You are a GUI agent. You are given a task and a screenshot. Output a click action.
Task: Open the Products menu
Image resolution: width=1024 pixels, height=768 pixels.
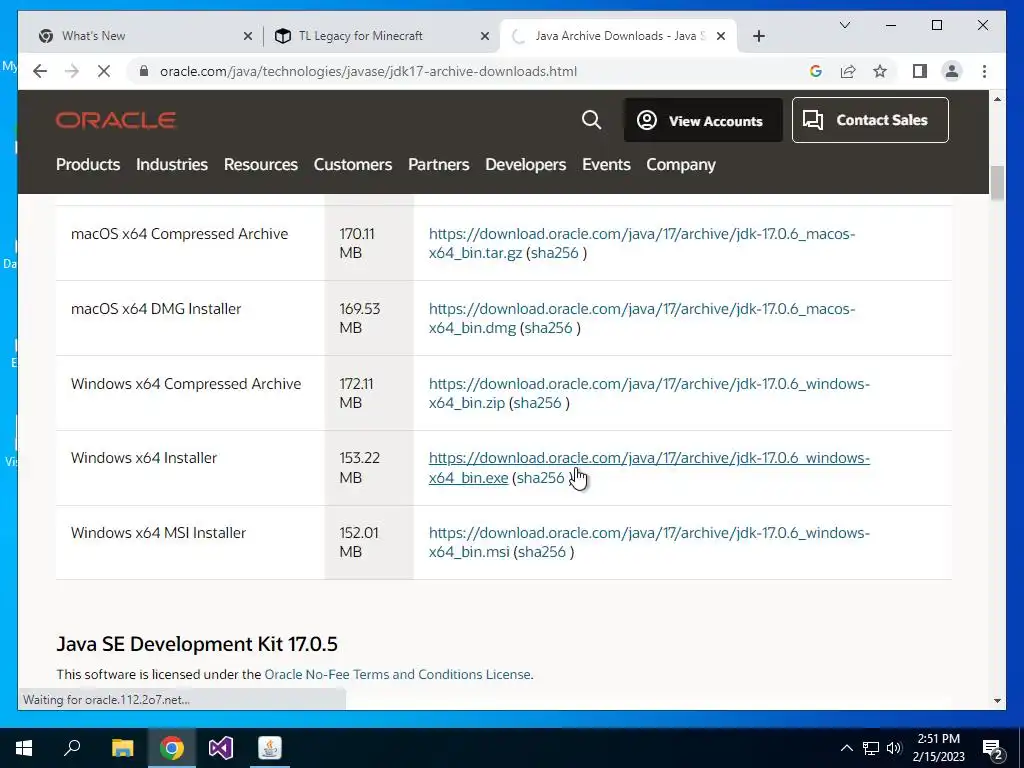88,165
